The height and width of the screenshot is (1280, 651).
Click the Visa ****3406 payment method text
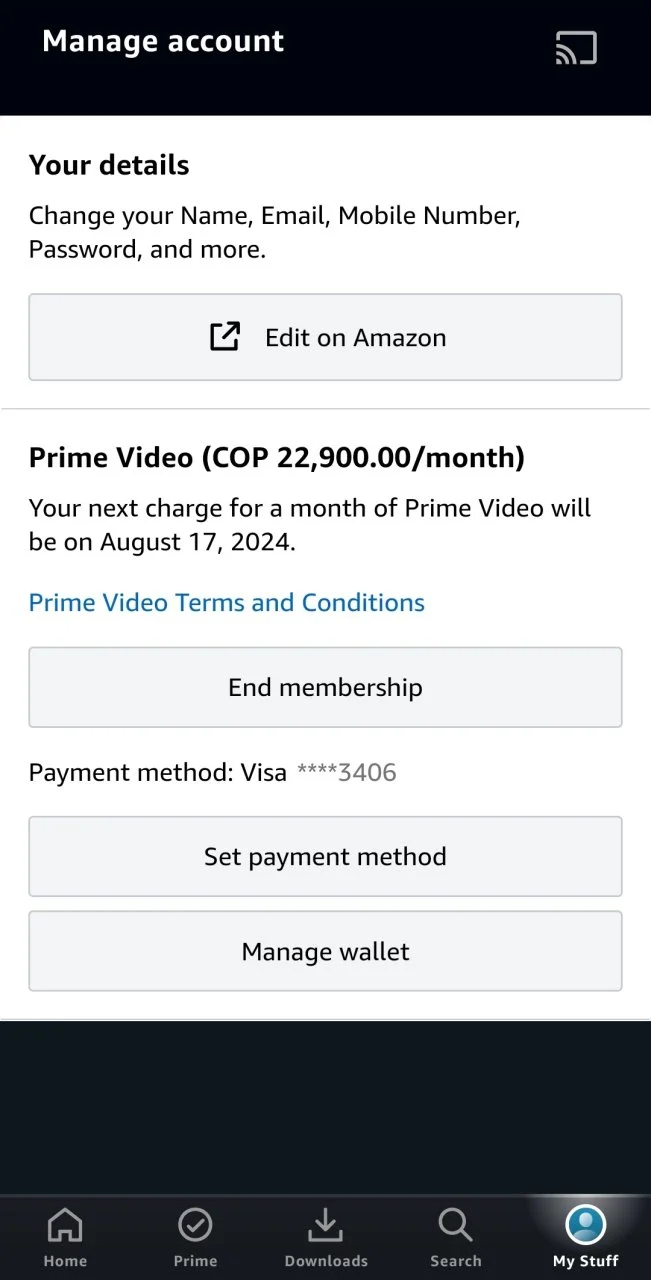tap(318, 772)
